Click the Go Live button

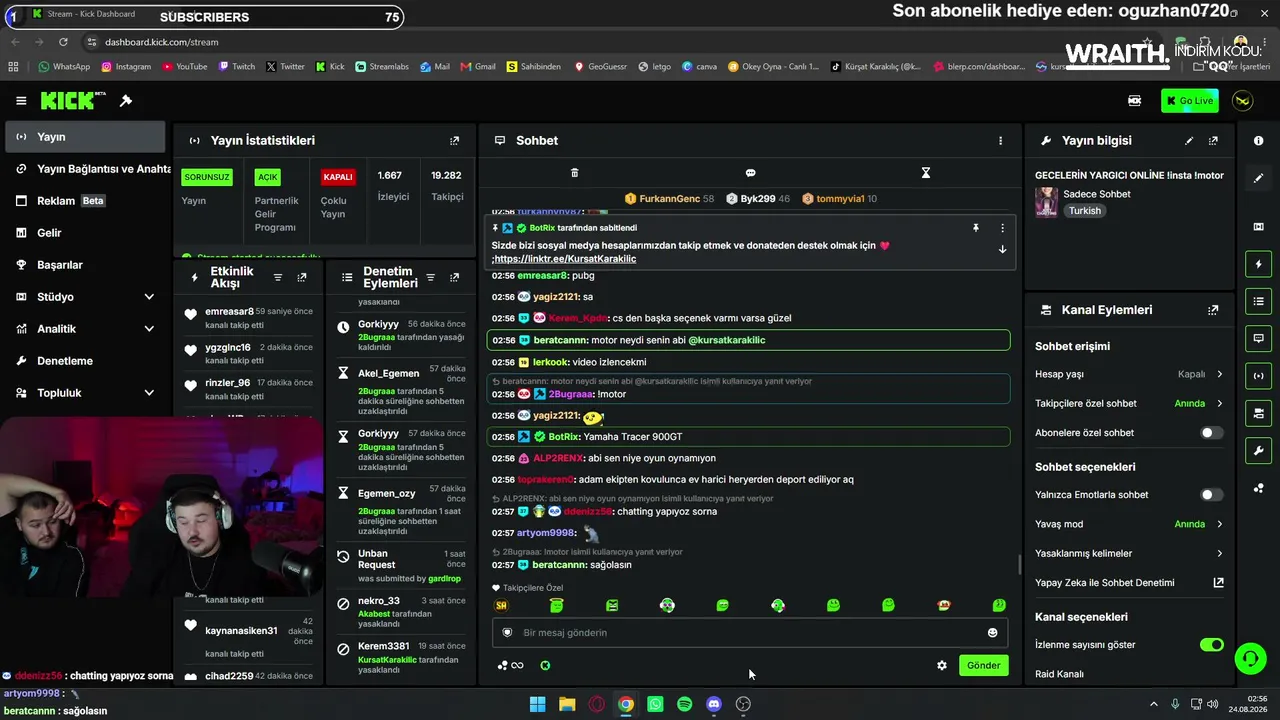coord(1190,101)
